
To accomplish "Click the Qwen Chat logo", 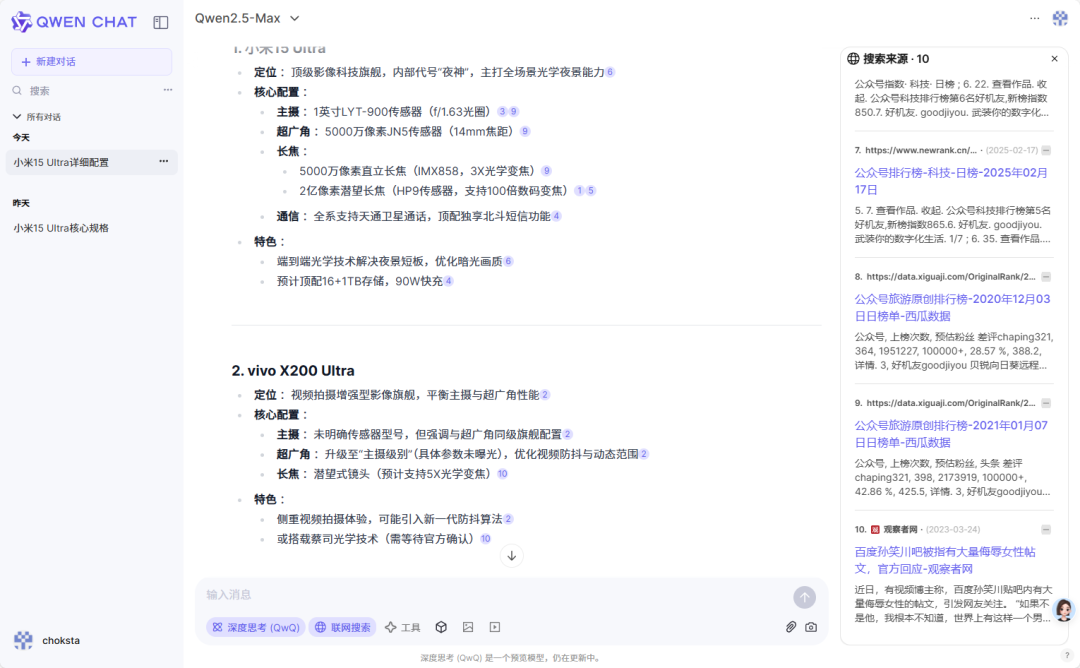I will pos(74,22).
